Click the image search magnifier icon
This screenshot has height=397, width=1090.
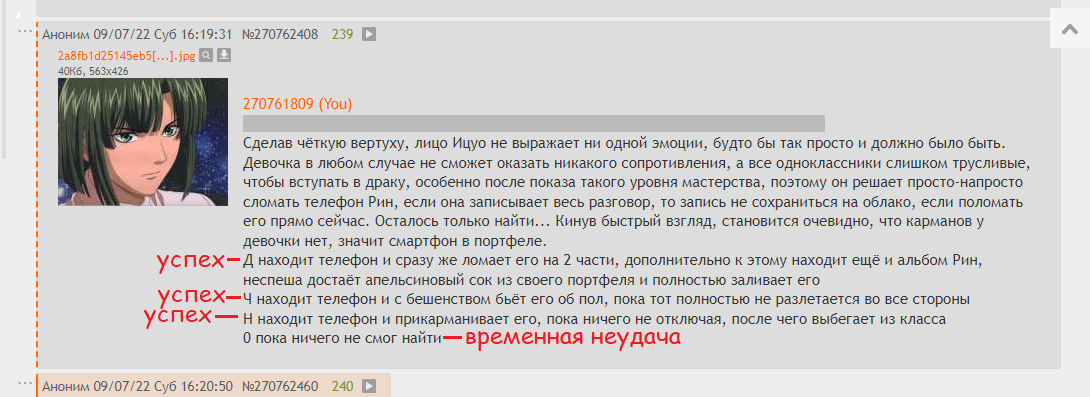point(206,56)
